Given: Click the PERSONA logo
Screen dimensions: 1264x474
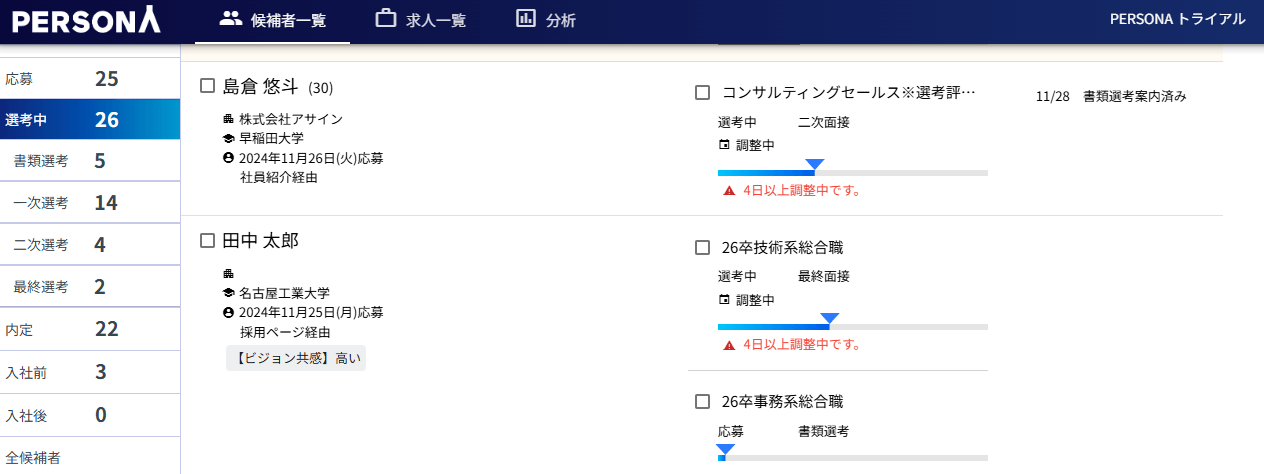Looking at the screenshot, I should click(x=86, y=20).
